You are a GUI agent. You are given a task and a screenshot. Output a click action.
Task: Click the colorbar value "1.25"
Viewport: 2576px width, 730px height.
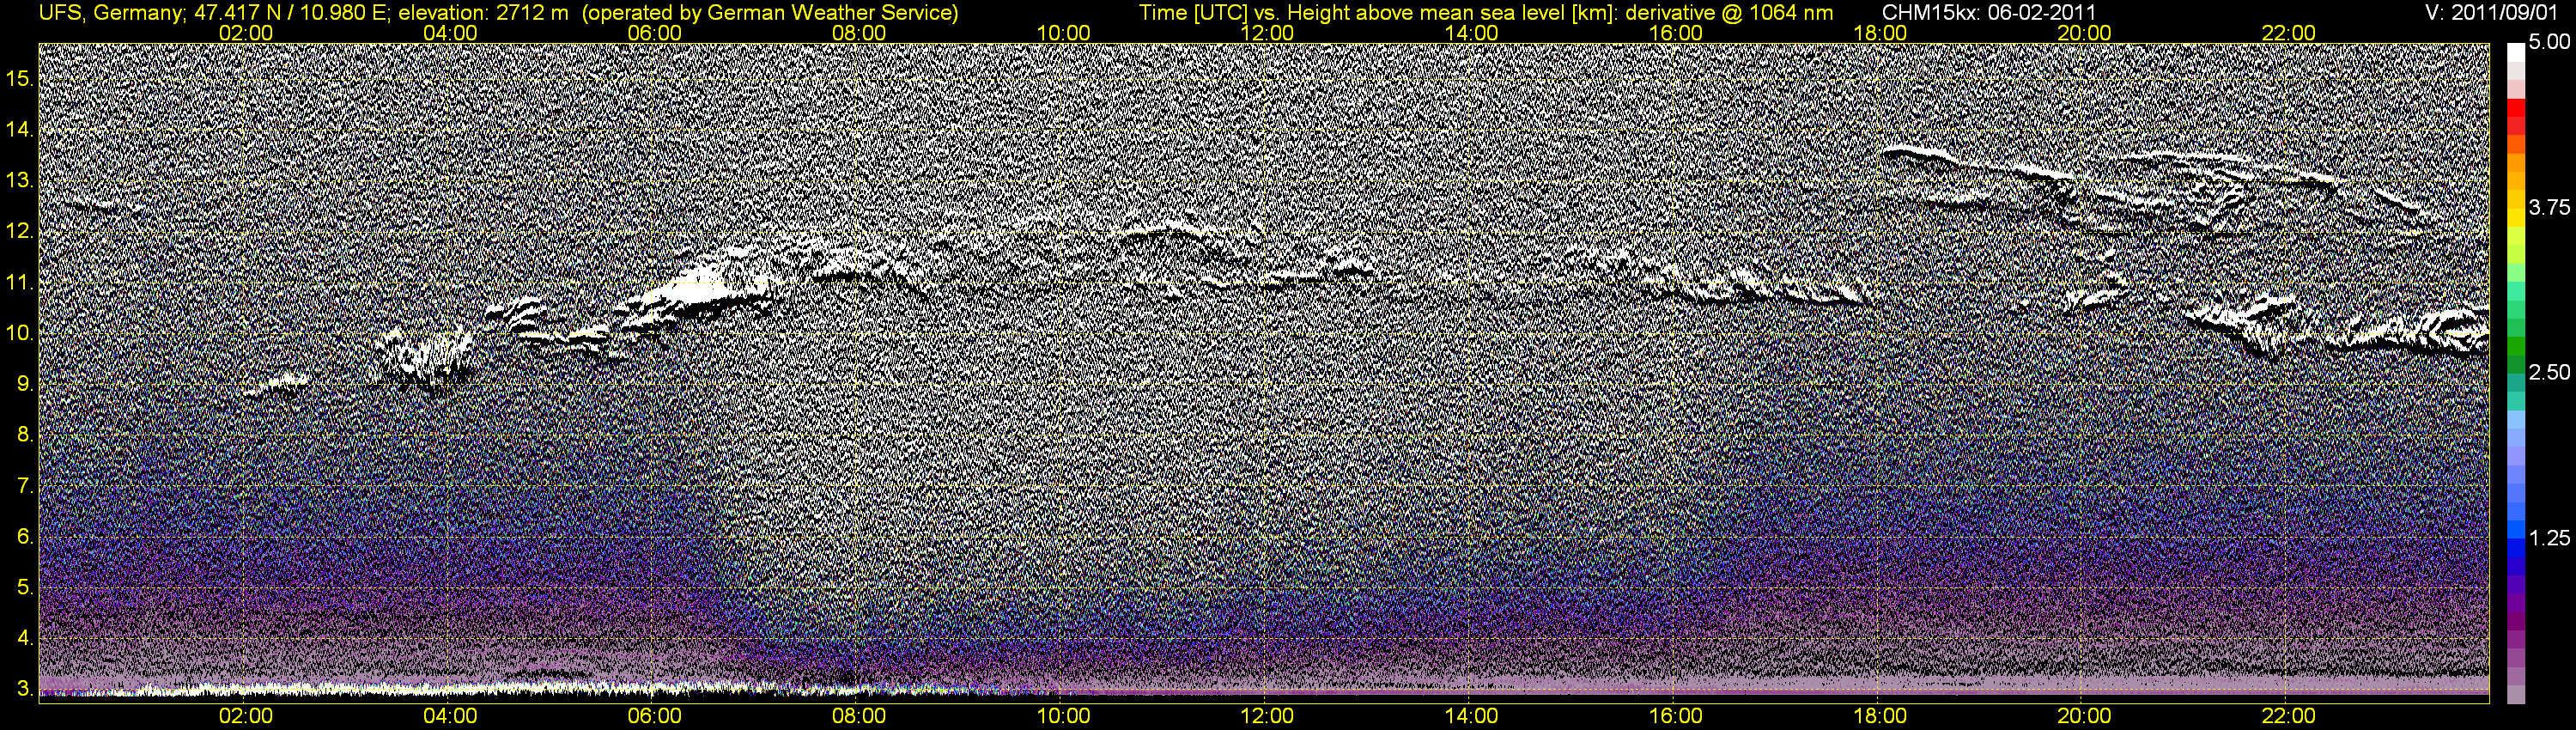click(x=2549, y=538)
